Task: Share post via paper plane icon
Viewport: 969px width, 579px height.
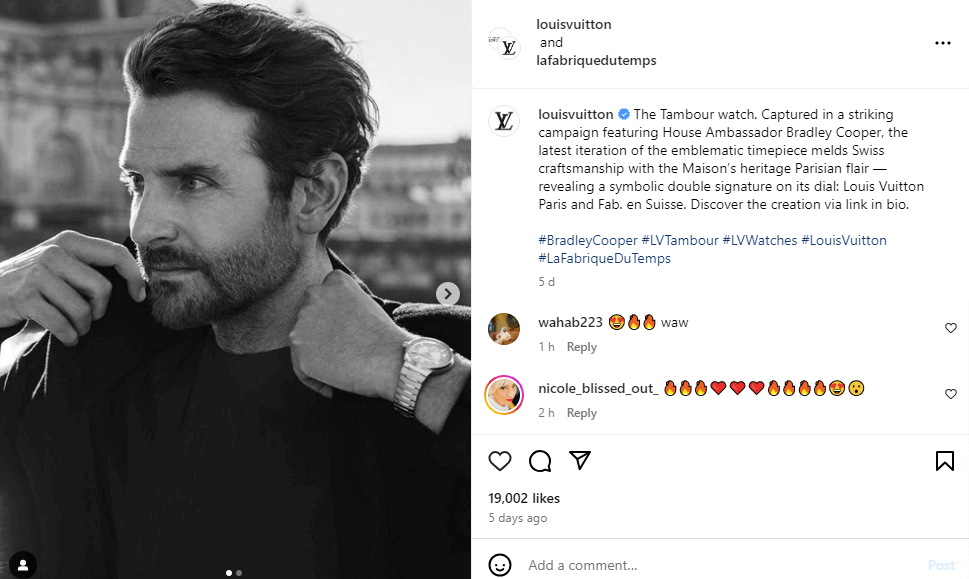Action: [x=580, y=461]
